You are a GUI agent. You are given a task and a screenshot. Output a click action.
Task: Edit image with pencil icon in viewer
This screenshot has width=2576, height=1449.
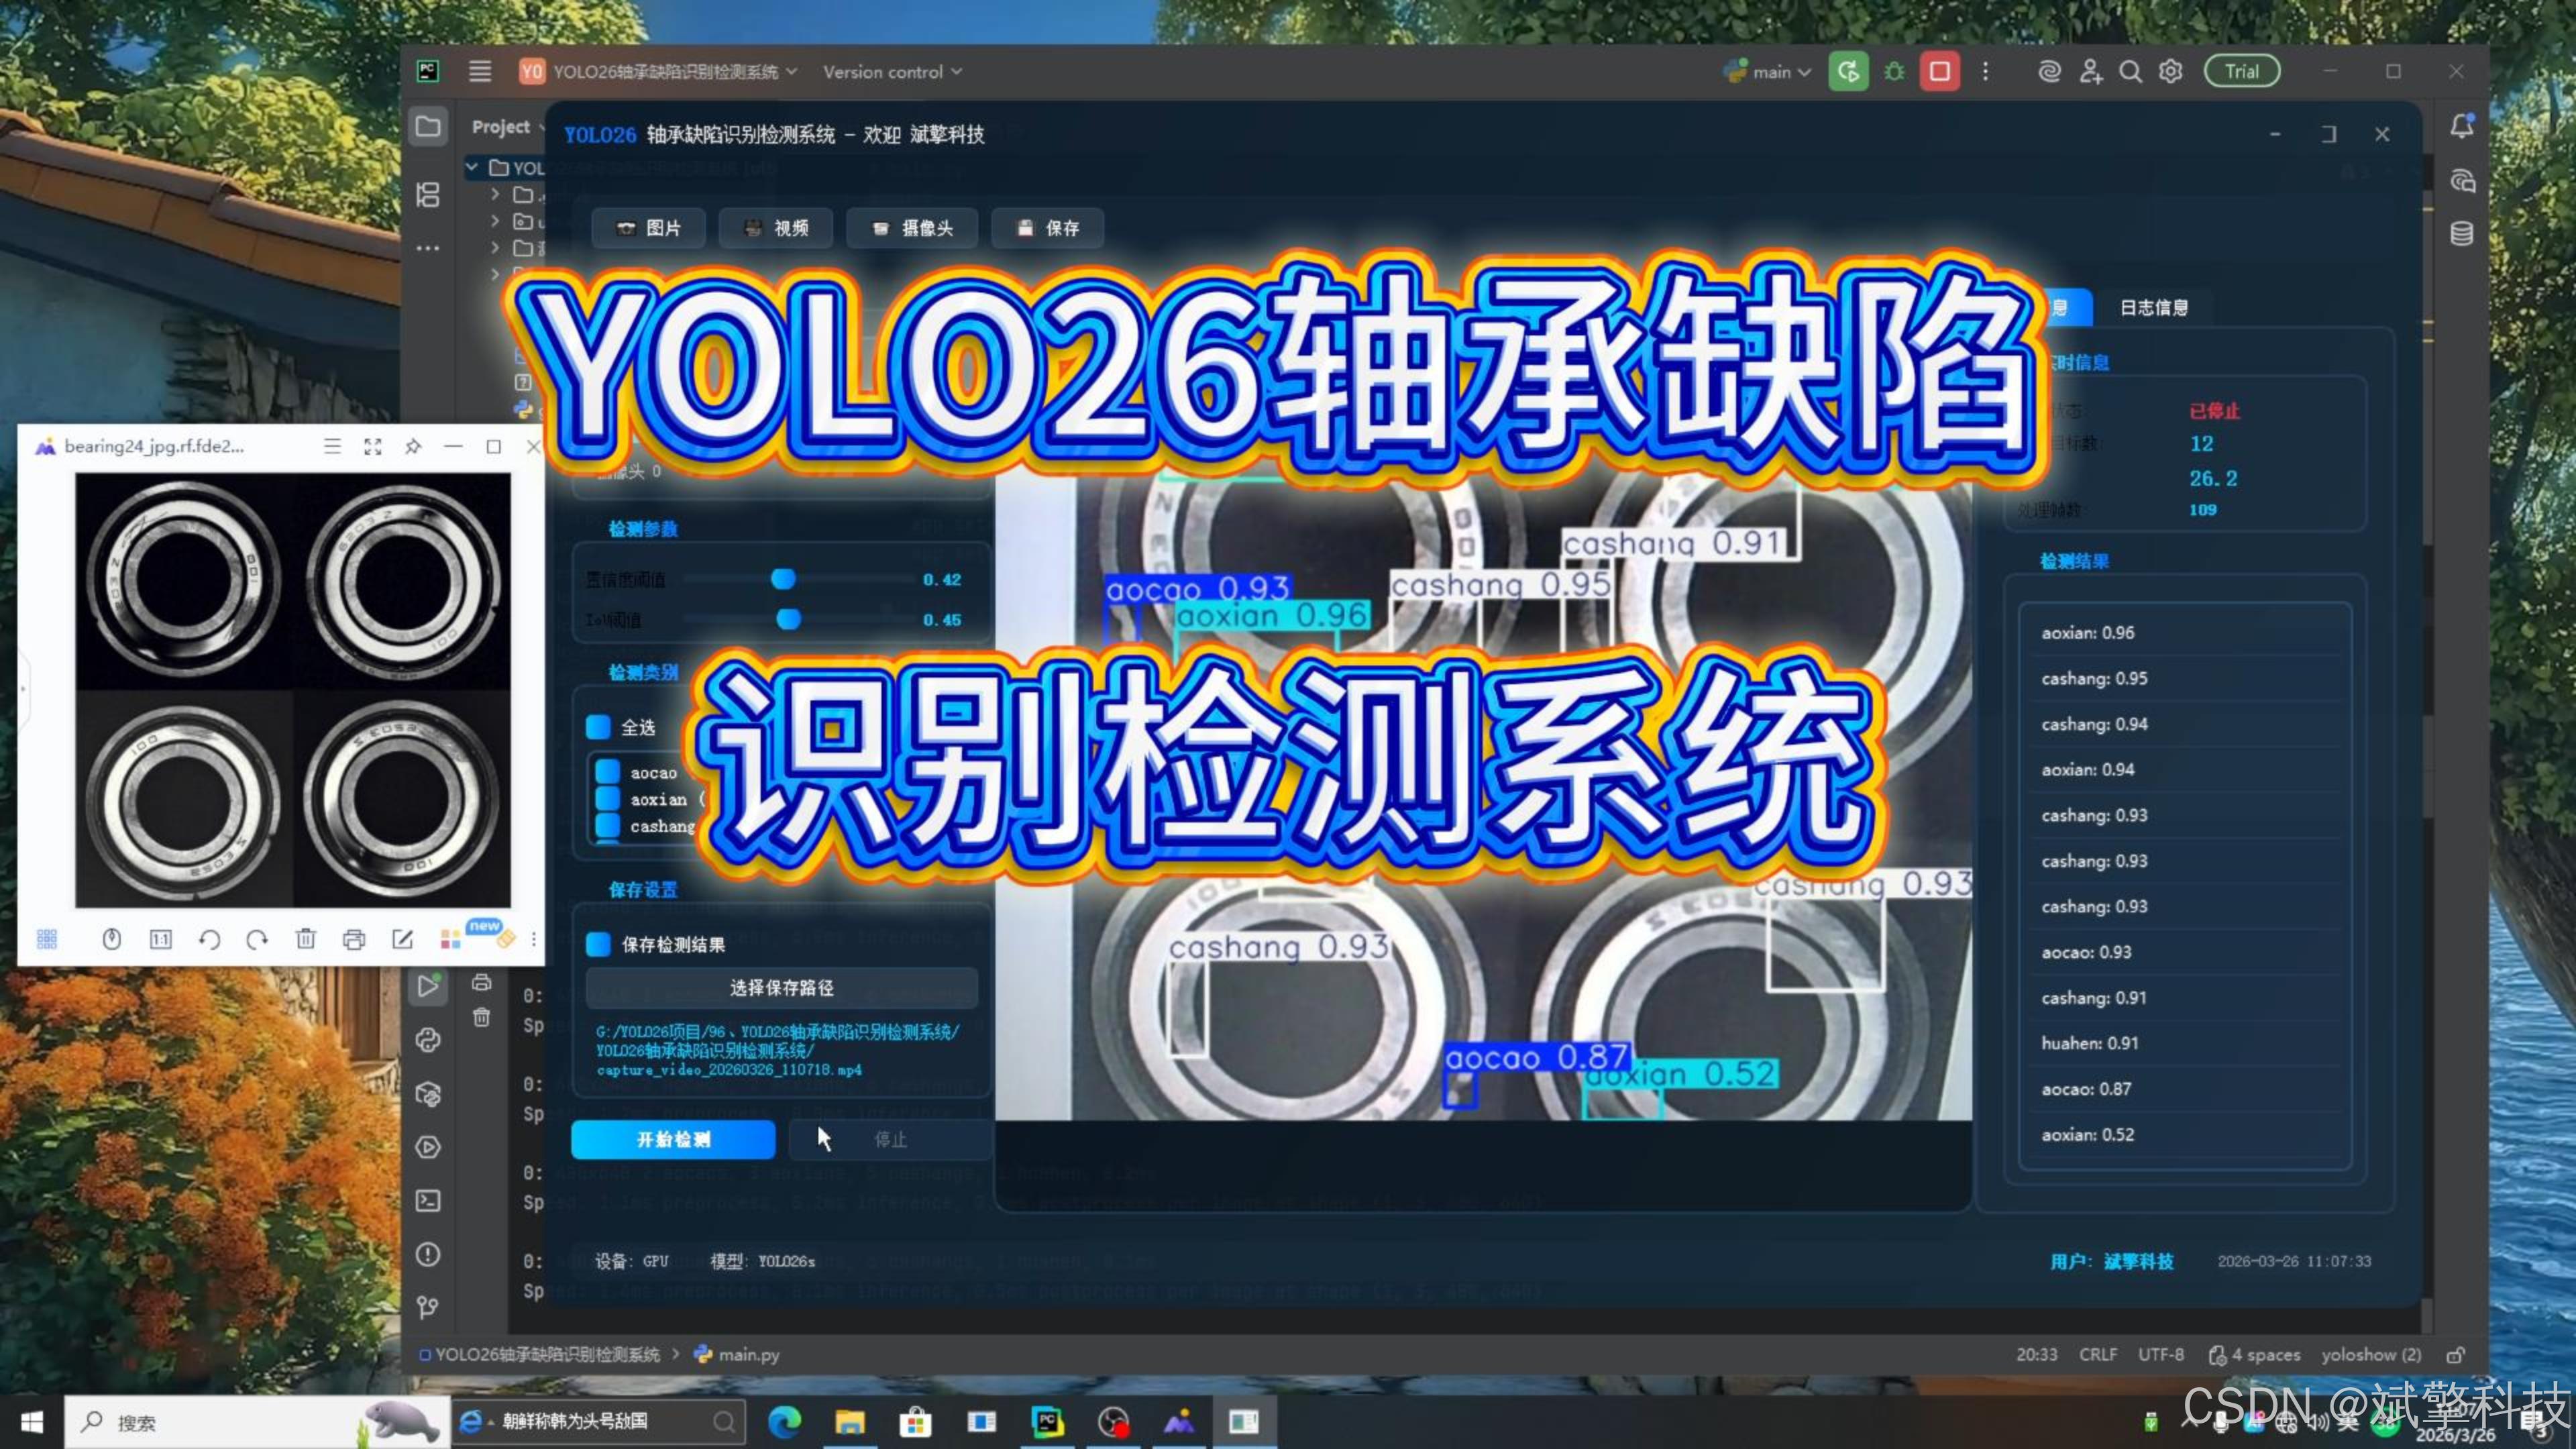point(402,939)
